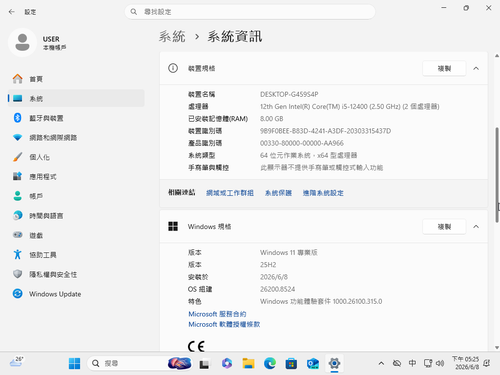Viewport: 500px width, 375px height.
Task: Open File Explorer from taskbar
Action: 248,363
